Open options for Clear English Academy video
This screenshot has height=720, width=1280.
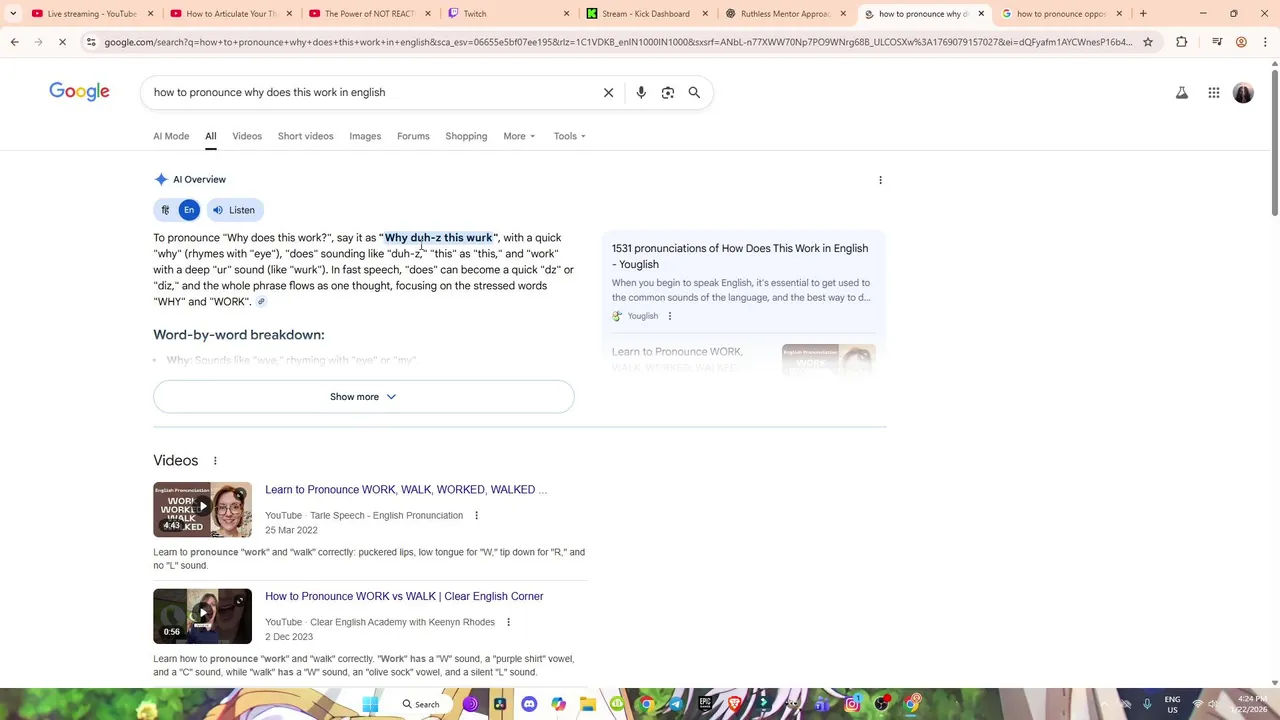coord(508,623)
